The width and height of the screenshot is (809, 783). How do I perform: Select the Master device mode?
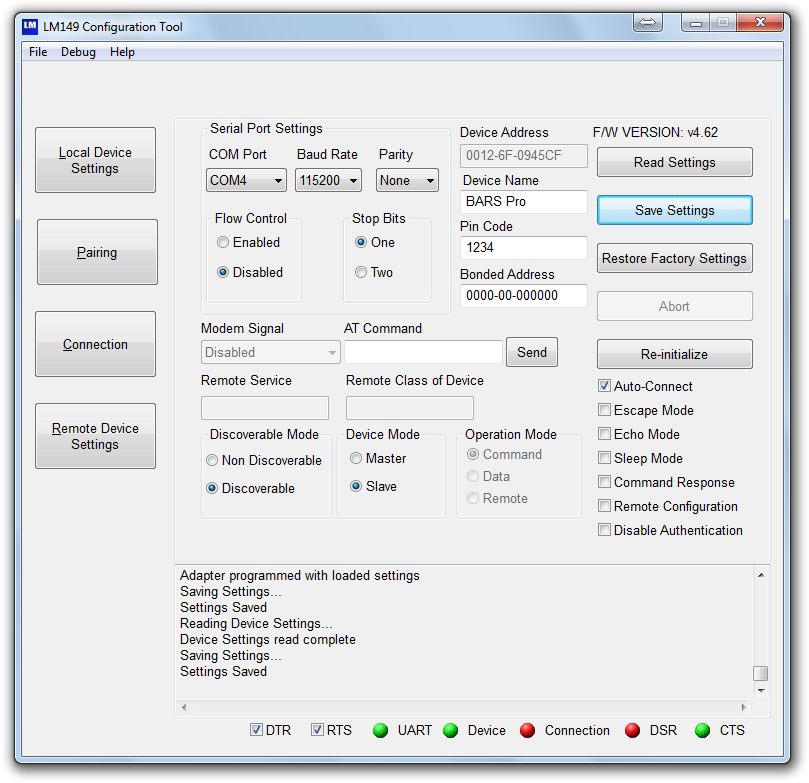point(356,458)
